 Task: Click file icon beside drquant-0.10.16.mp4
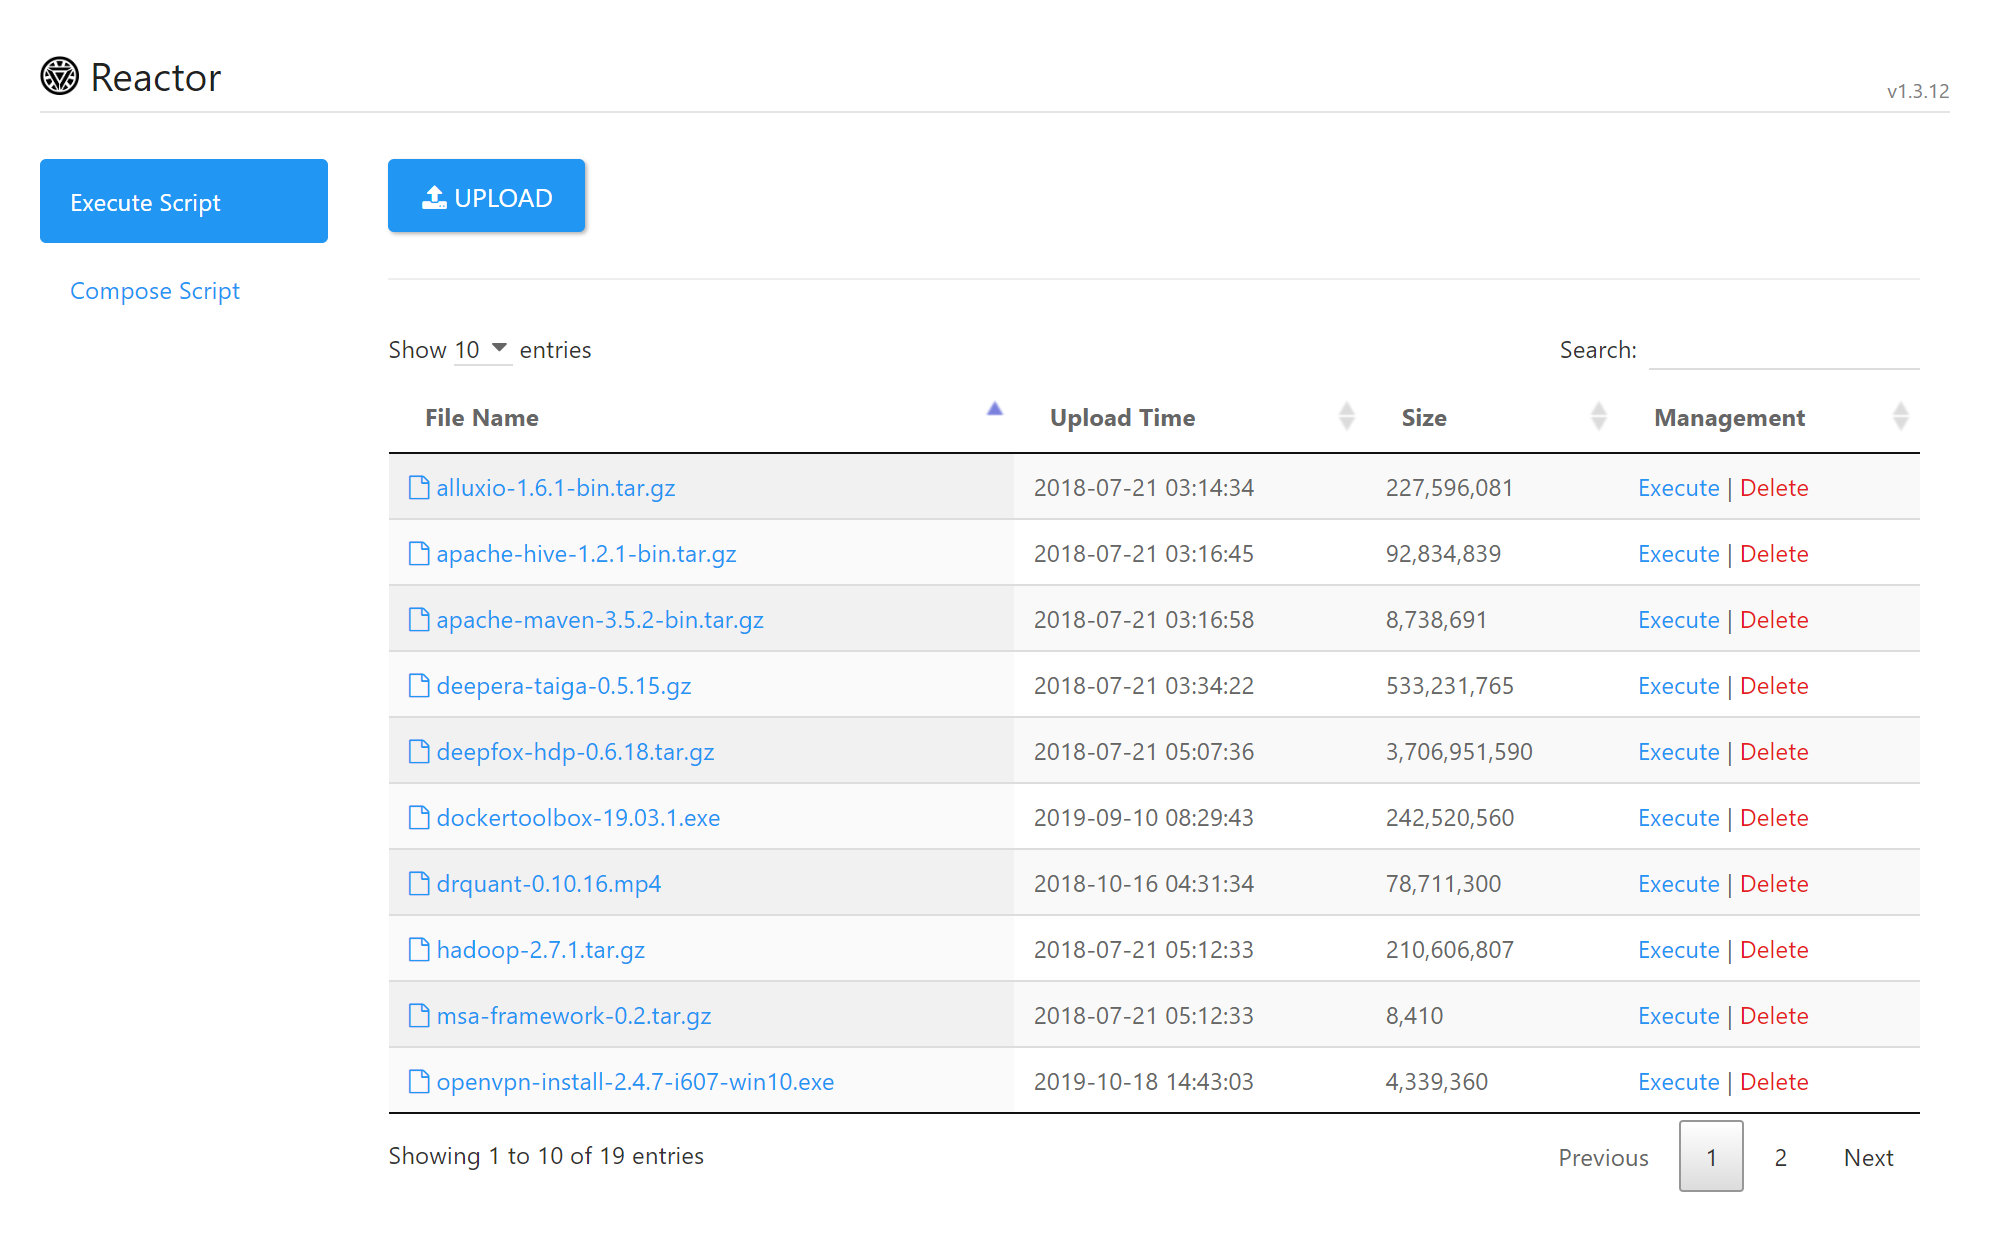419,884
